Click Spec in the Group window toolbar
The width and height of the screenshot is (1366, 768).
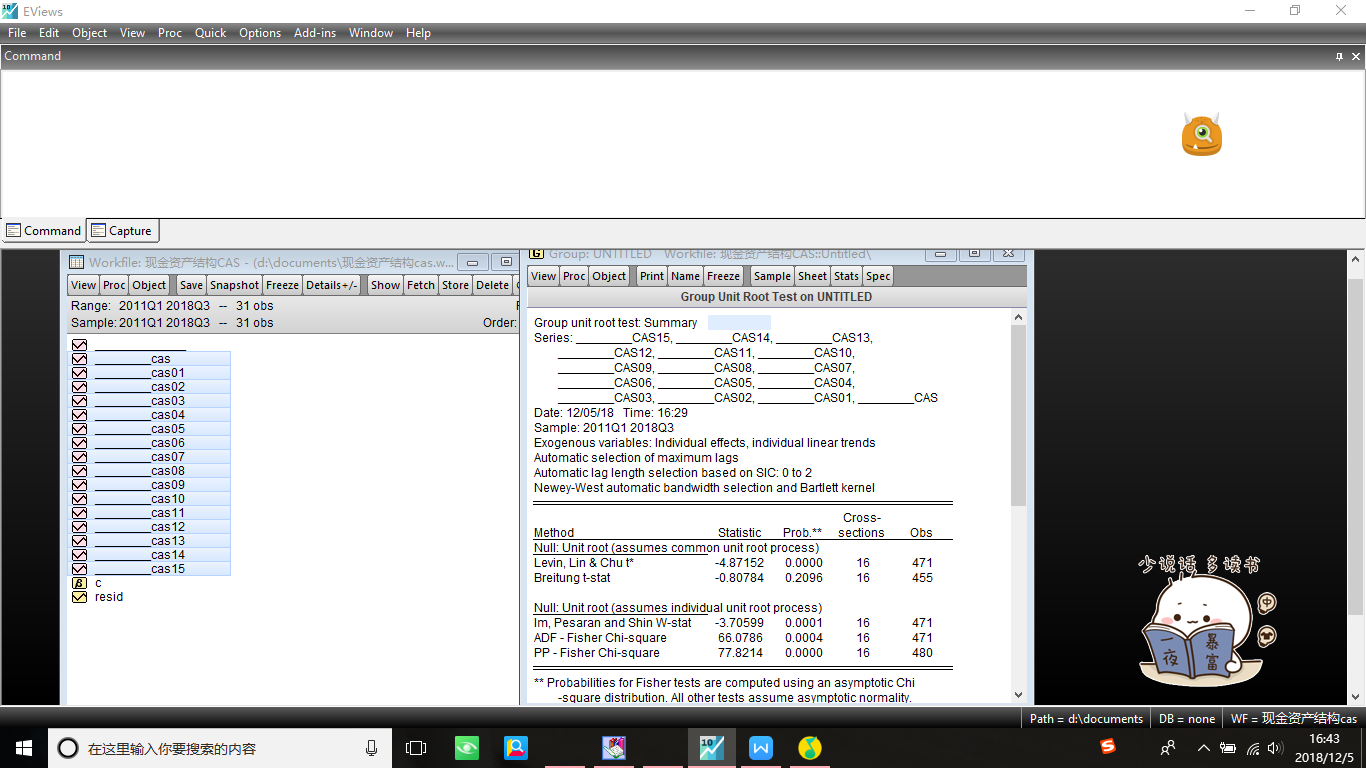tap(878, 276)
